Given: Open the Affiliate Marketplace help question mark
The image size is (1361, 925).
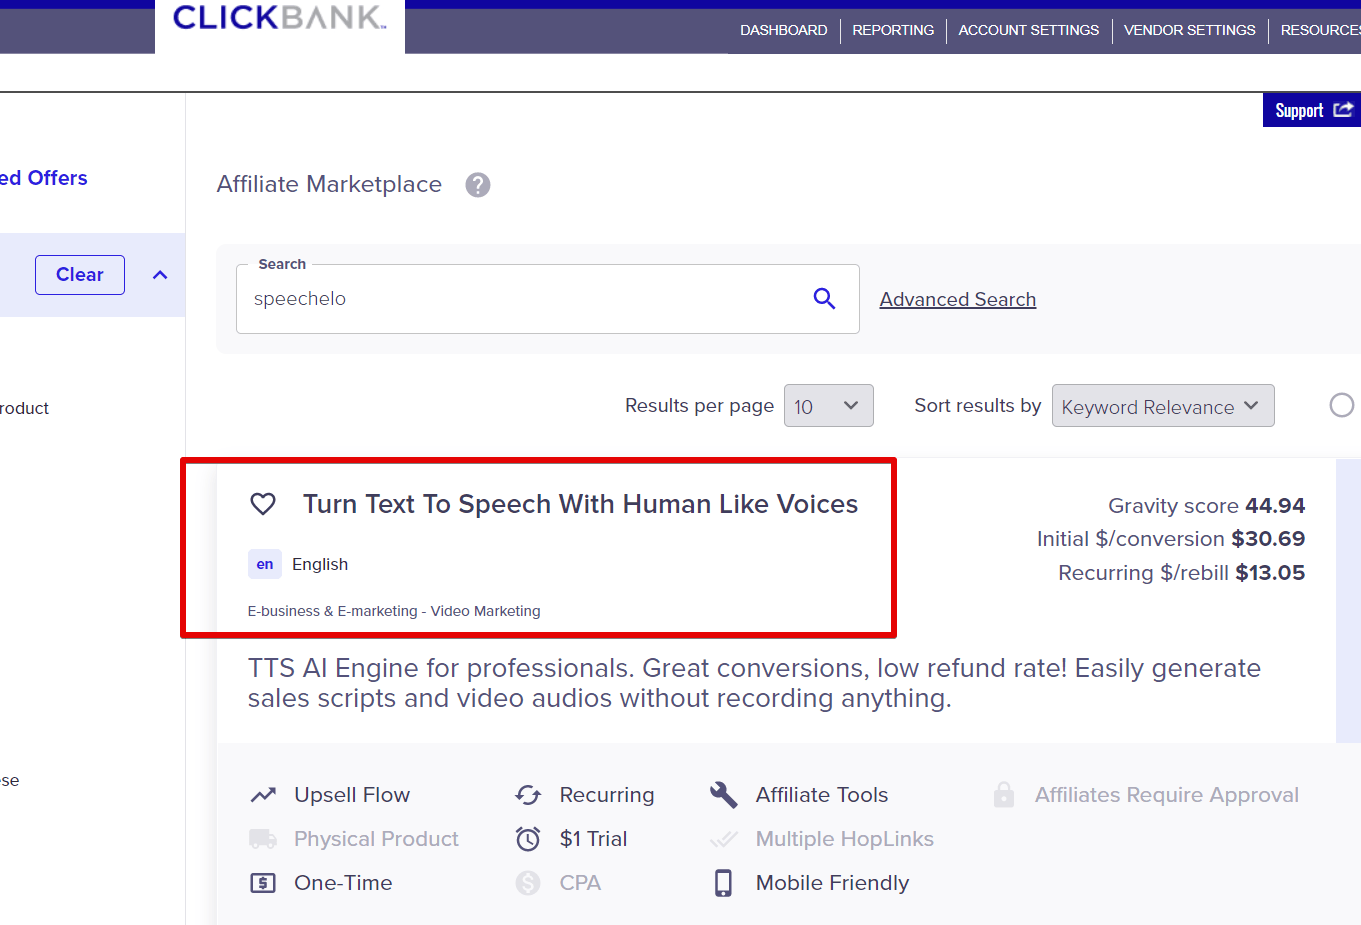Looking at the screenshot, I should [x=478, y=185].
